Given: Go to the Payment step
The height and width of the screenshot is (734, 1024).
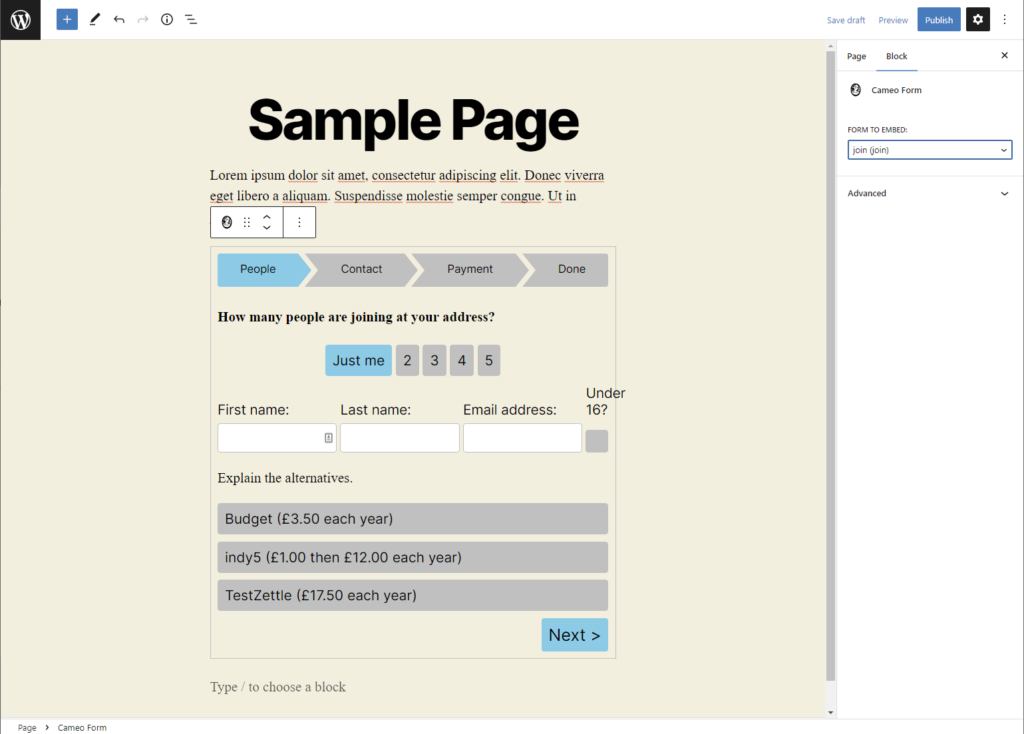Looking at the screenshot, I should pos(470,269).
